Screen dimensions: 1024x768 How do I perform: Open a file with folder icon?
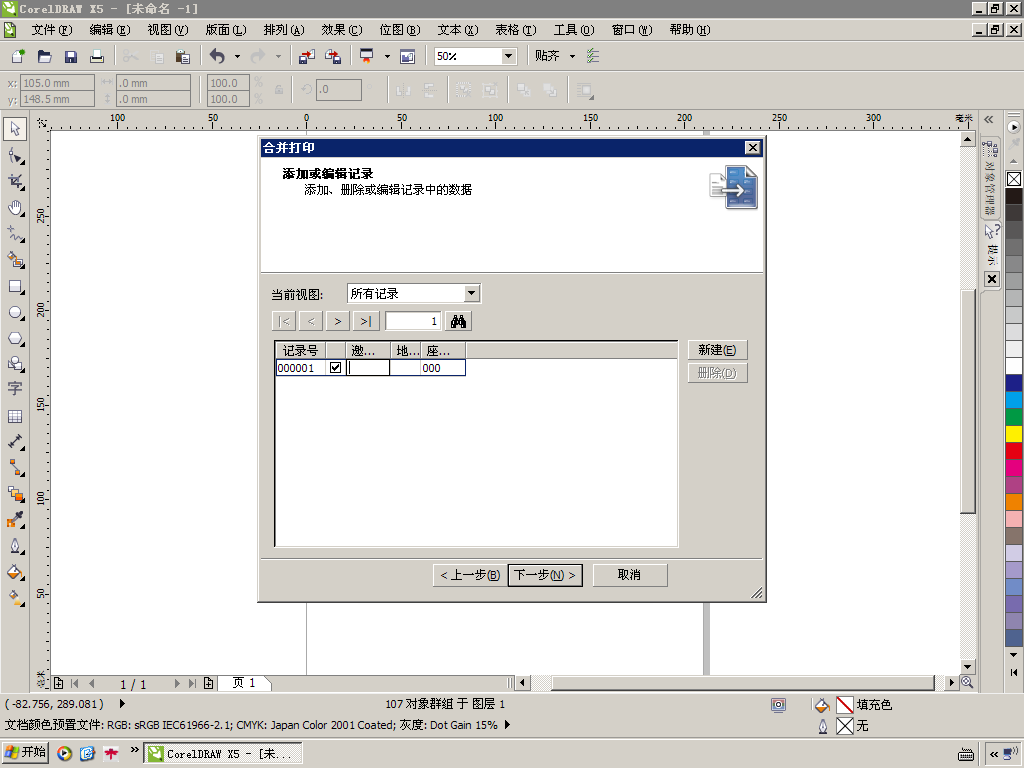(x=44, y=56)
